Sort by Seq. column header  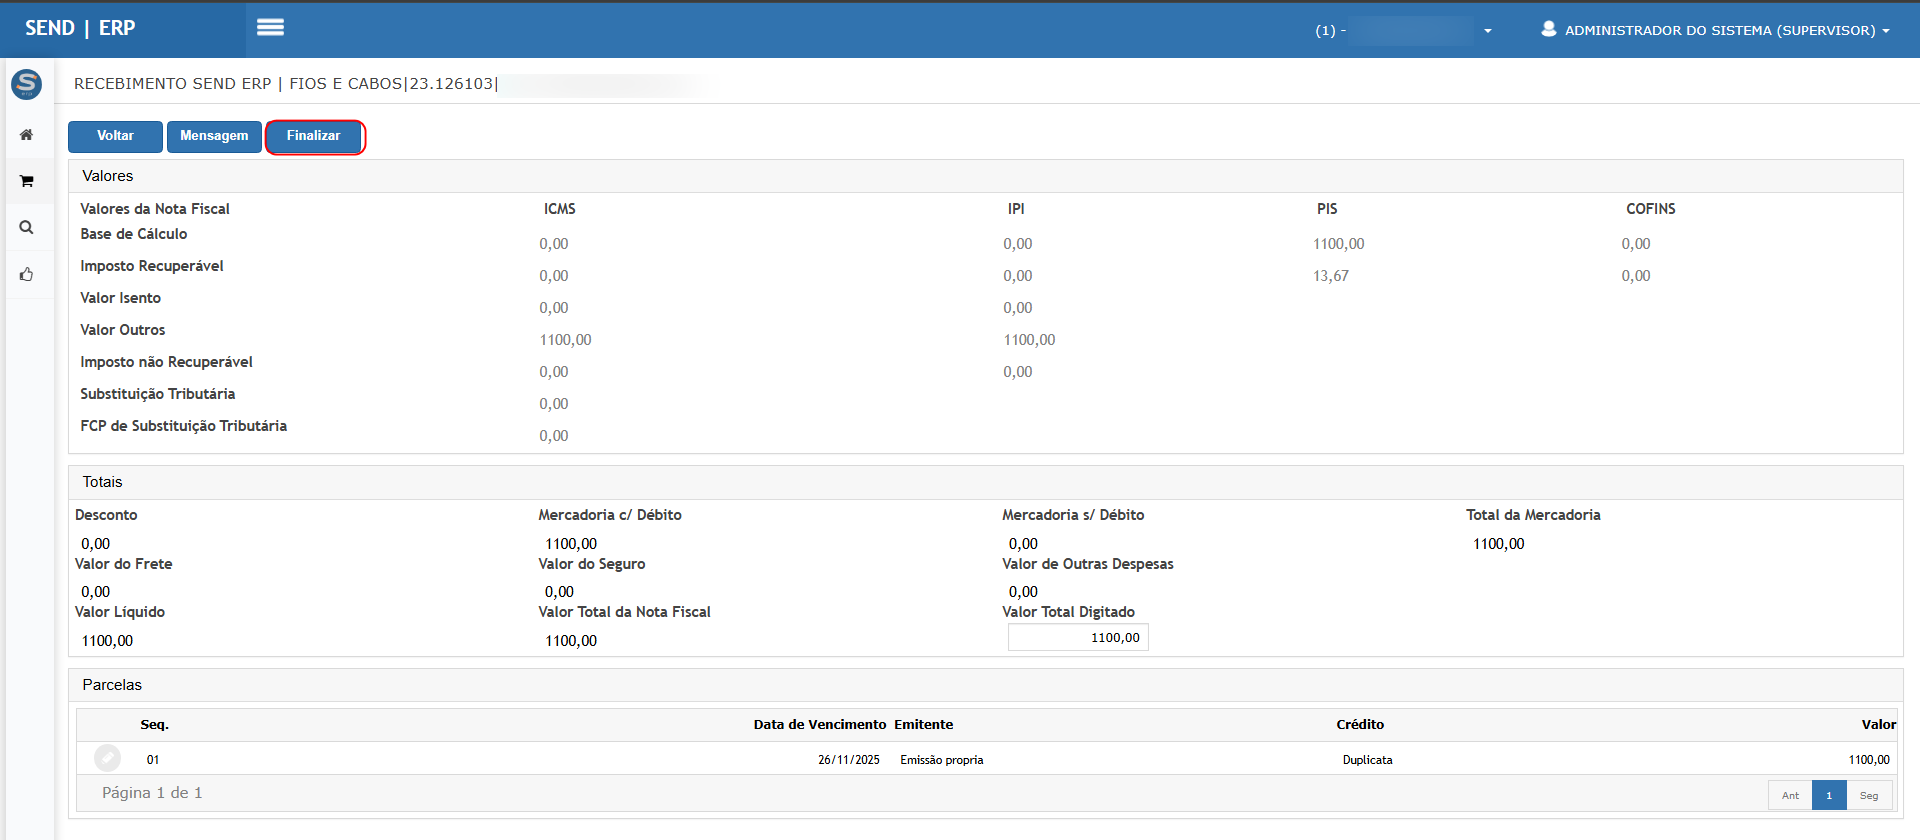coord(154,725)
